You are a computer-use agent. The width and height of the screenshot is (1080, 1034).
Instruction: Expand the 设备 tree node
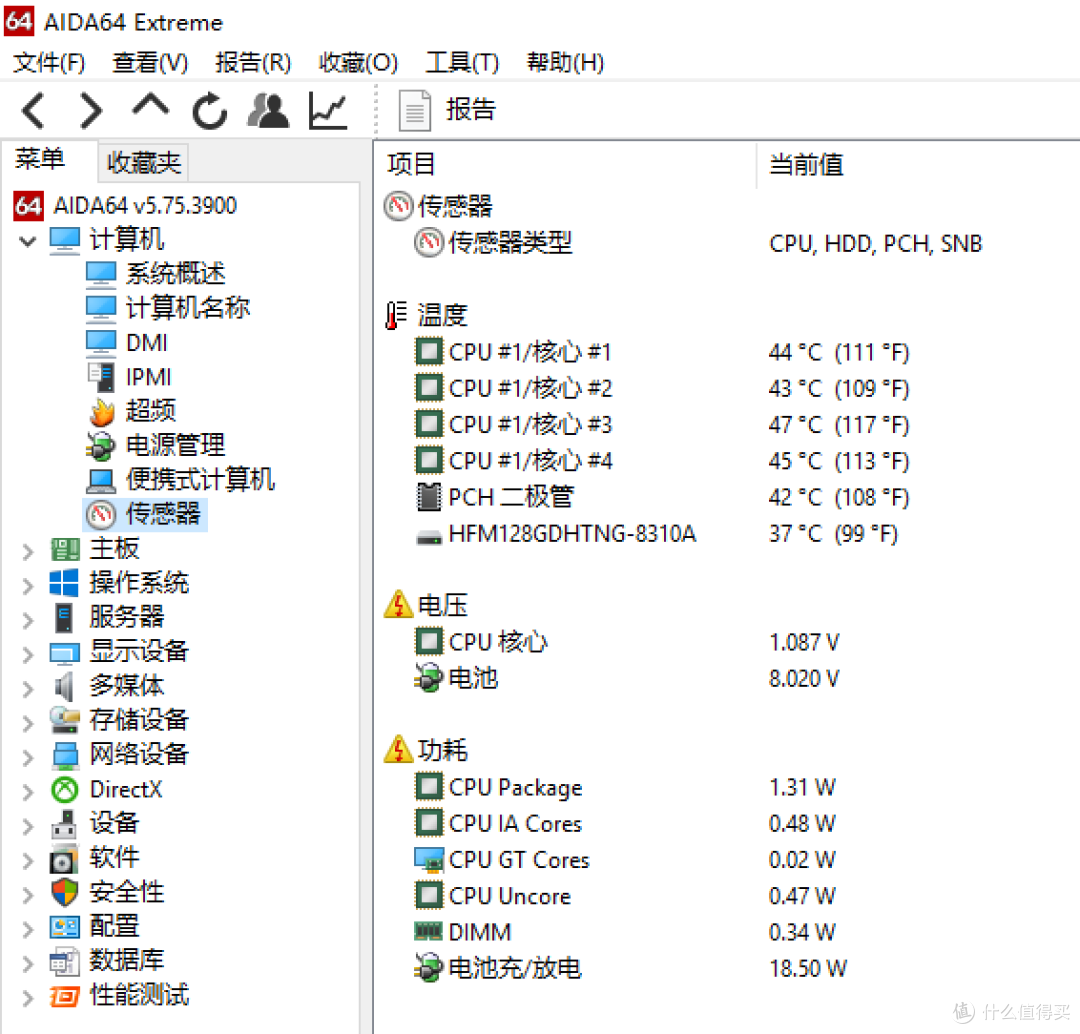[x=28, y=825]
